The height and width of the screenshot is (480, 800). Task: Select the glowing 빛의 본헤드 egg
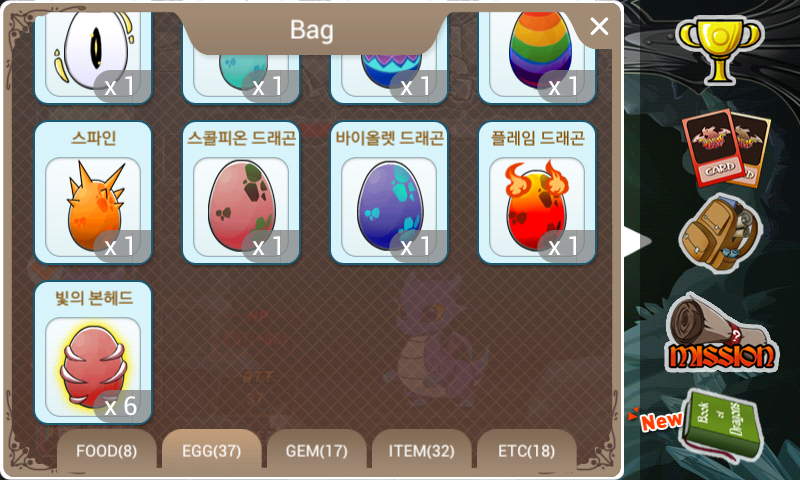pos(93,353)
